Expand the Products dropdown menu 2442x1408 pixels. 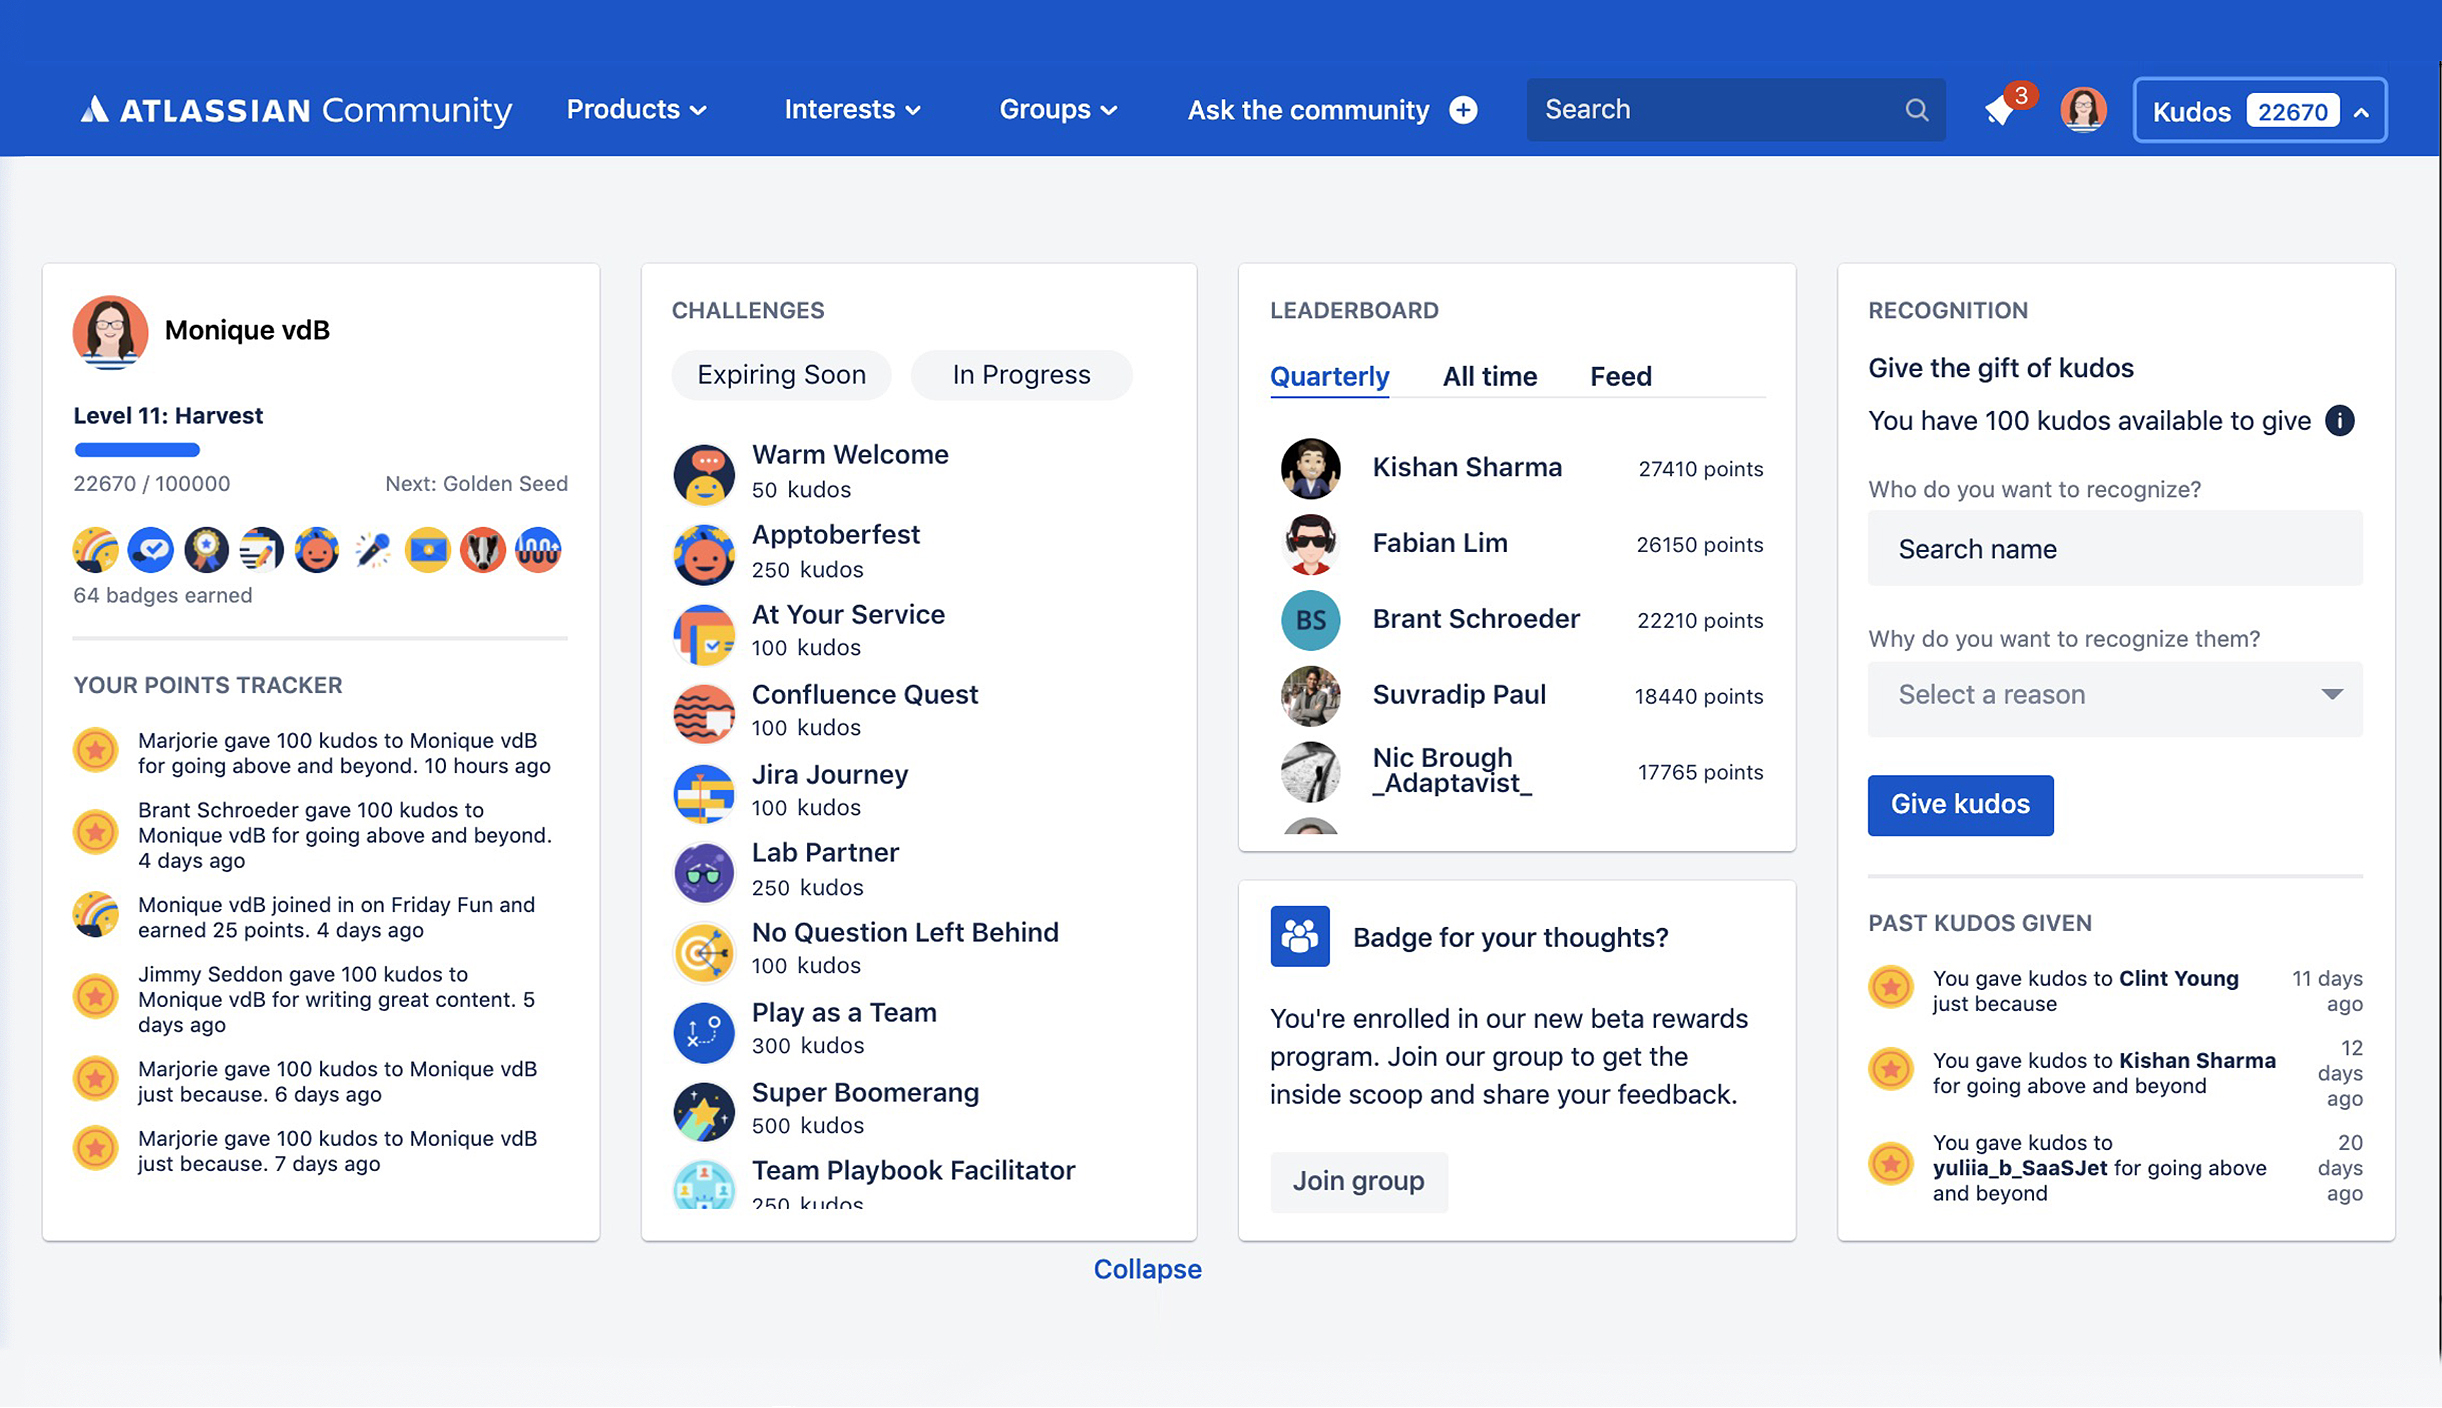(x=636, y=109)
